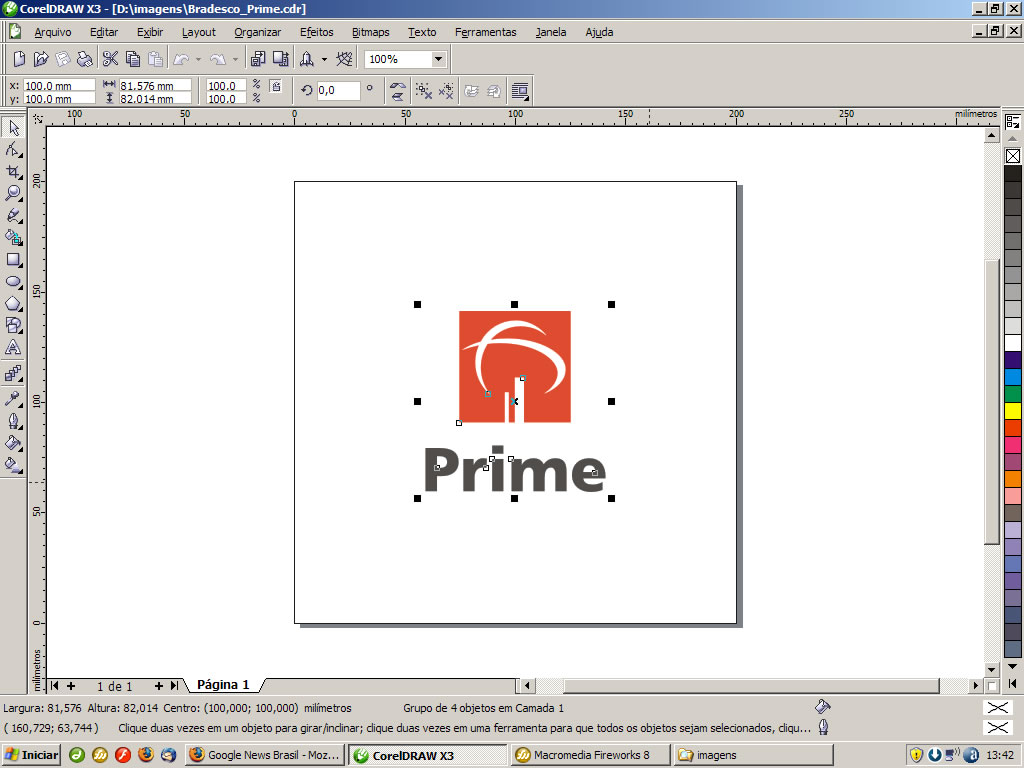Click the Corel online snowflake icon
Screen dimensions: 1024x768
tap(344, 59)
